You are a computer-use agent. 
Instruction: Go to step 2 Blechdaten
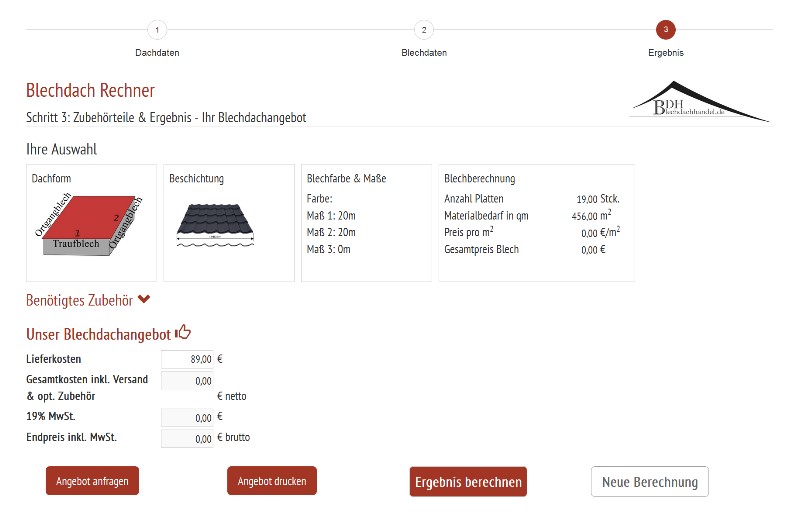[423, 30]
